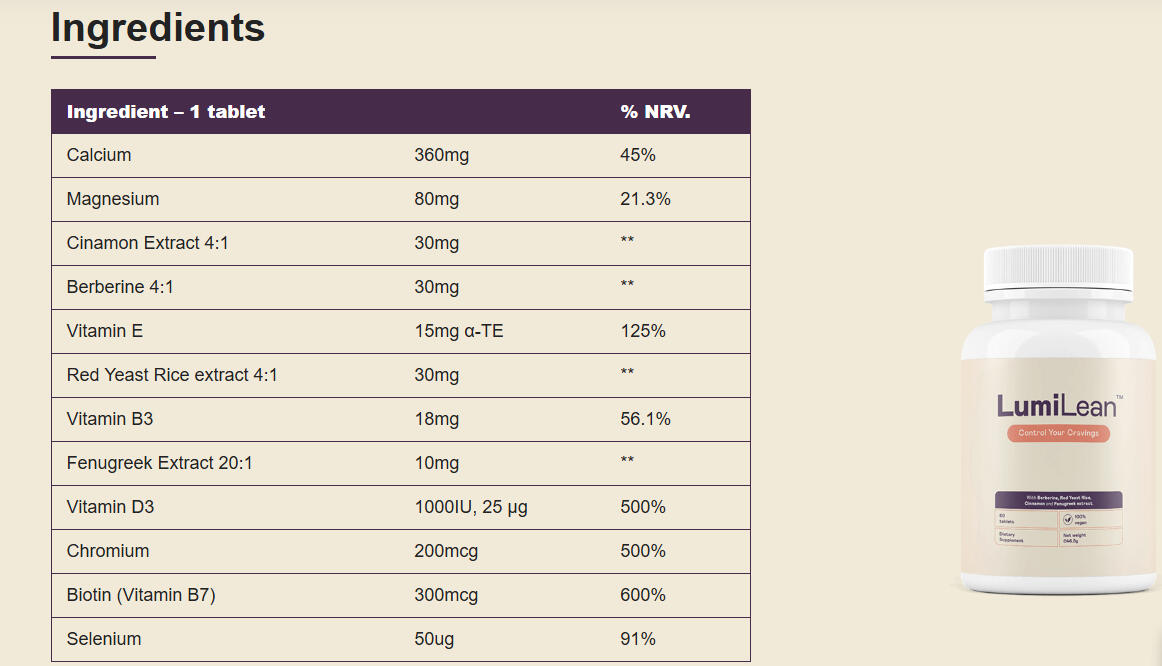
Task: Click the Vitamin B3 56.1% value
Action: (645, 419)
